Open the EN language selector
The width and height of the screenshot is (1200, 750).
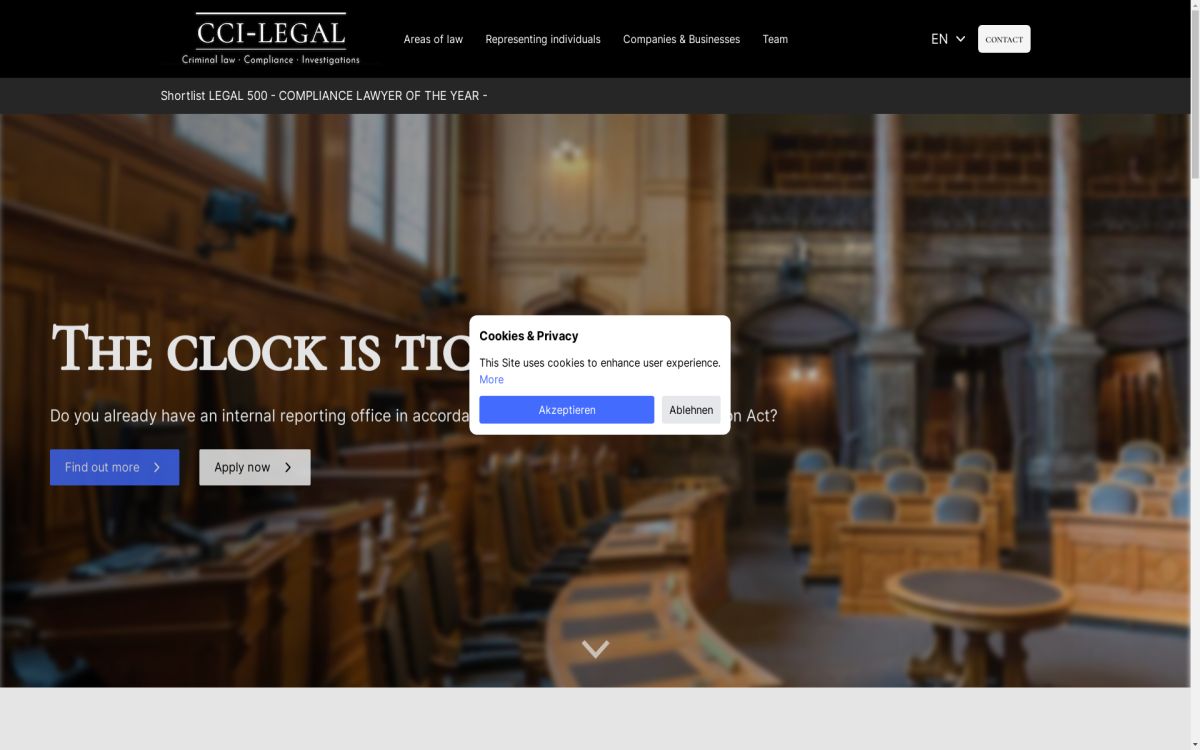(939, 39)
